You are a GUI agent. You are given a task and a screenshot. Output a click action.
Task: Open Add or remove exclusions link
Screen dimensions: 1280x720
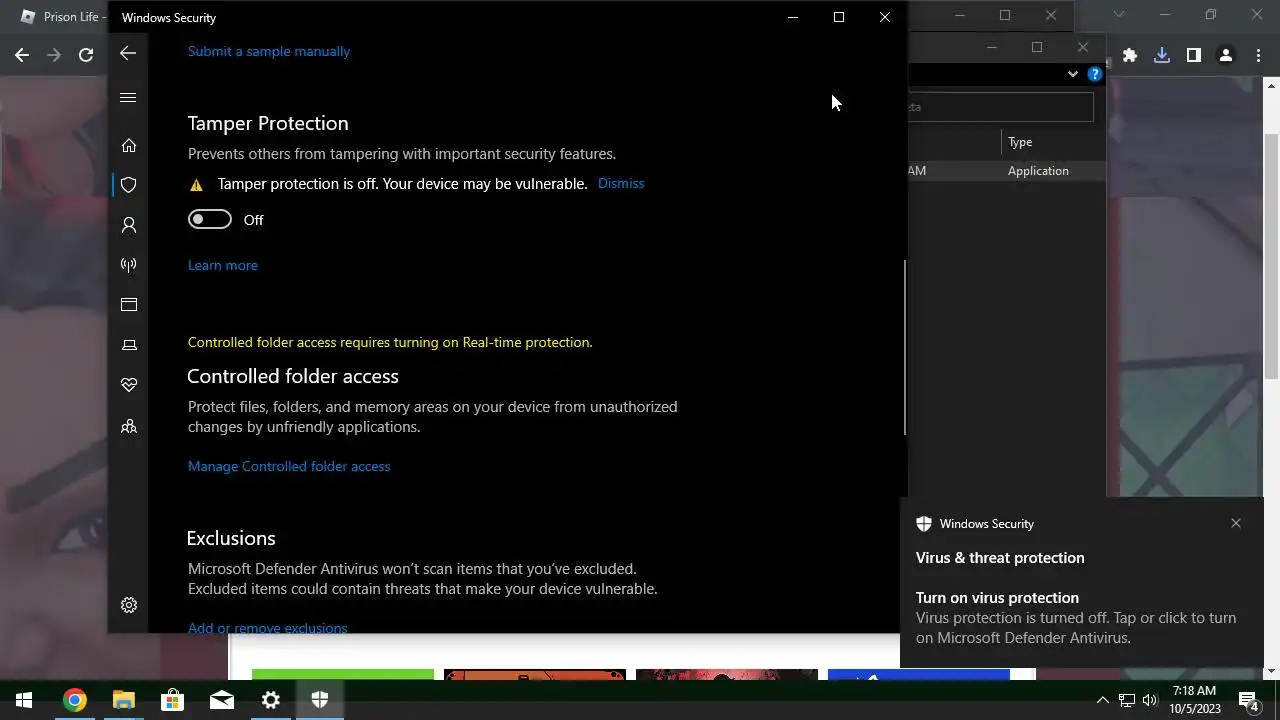[268, 627]
